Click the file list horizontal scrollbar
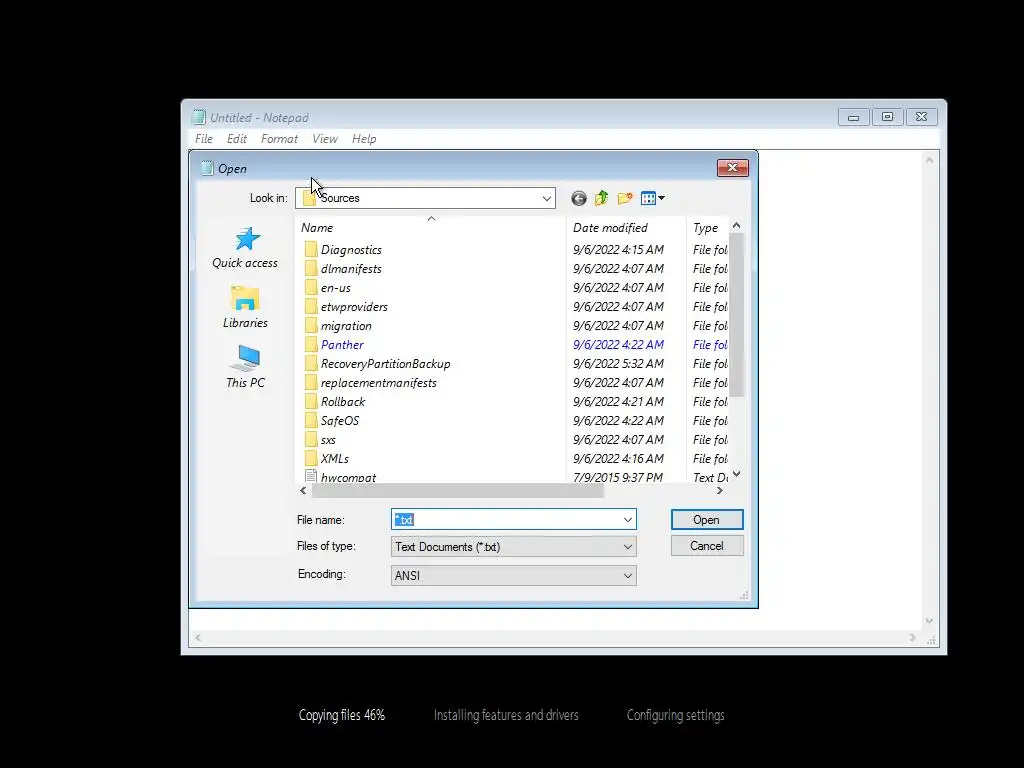Screen dimensions: 1024x768 point(456,490)
